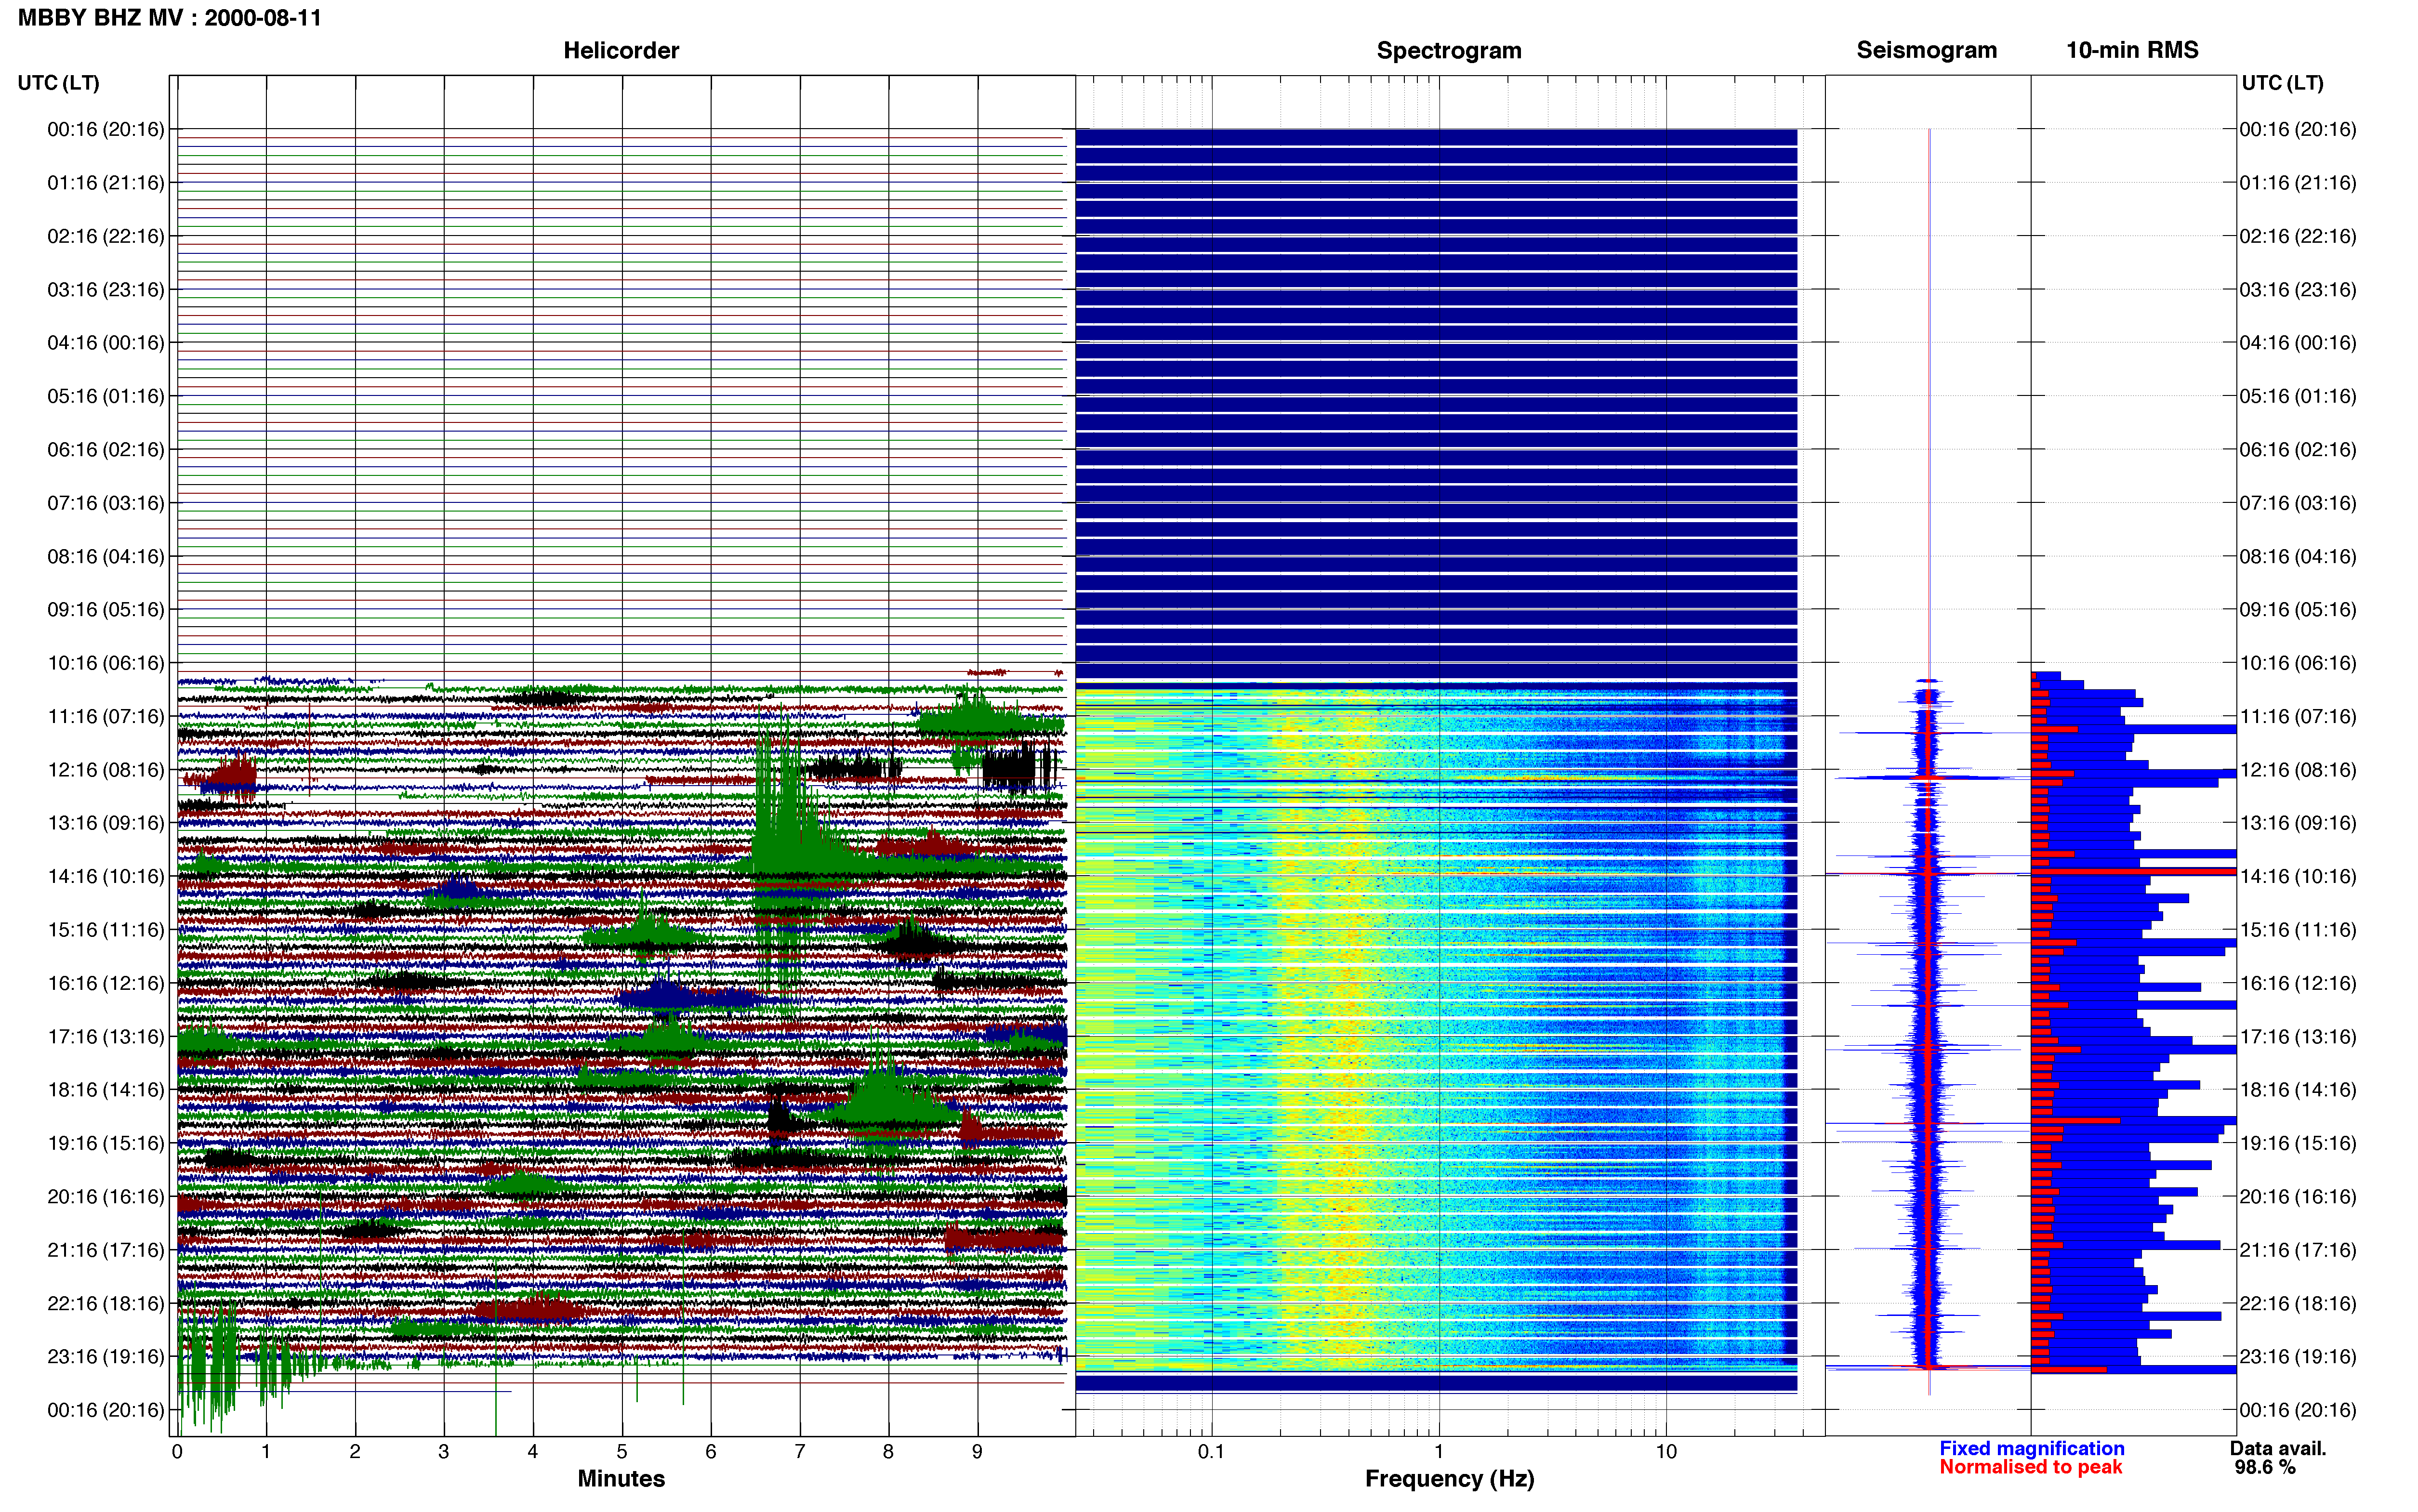This screenshot has width=2418, height=1512.
Task: Click left time label '10:16 (06:16)'
Action: point(105,663)
